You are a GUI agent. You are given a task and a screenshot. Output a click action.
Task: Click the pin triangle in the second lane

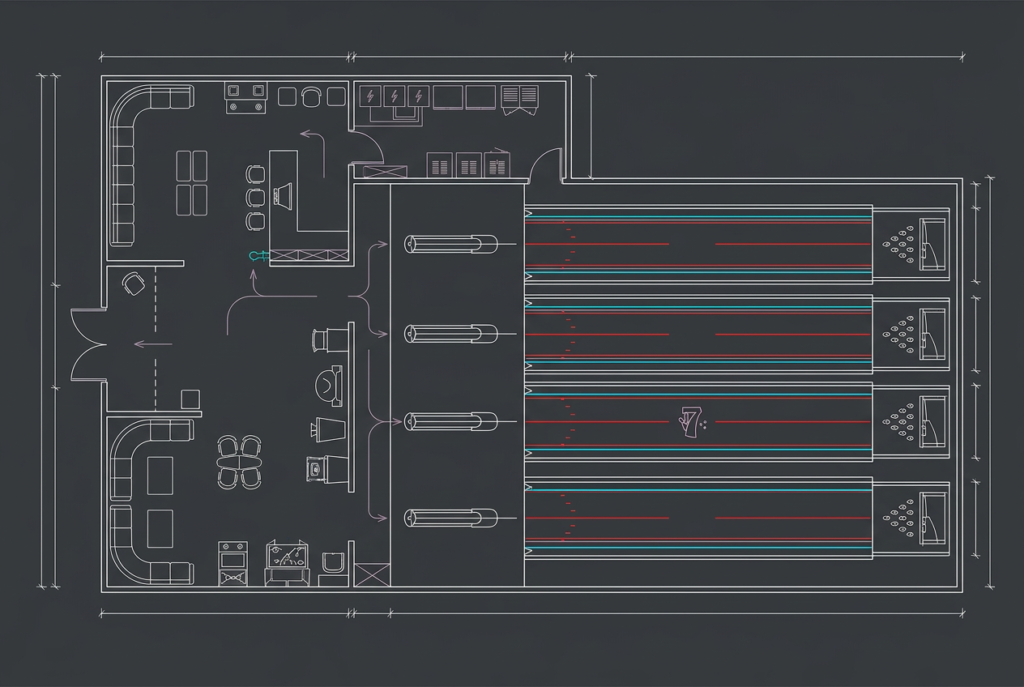[900, 335]
